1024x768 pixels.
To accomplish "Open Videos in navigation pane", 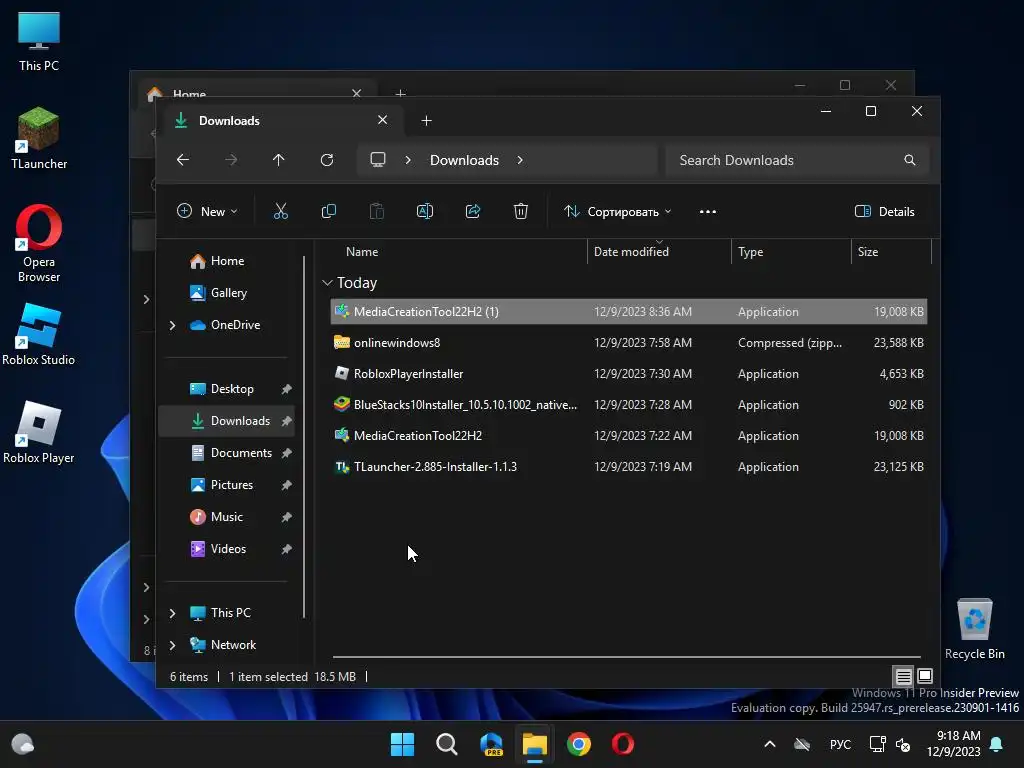I will 227,549.
